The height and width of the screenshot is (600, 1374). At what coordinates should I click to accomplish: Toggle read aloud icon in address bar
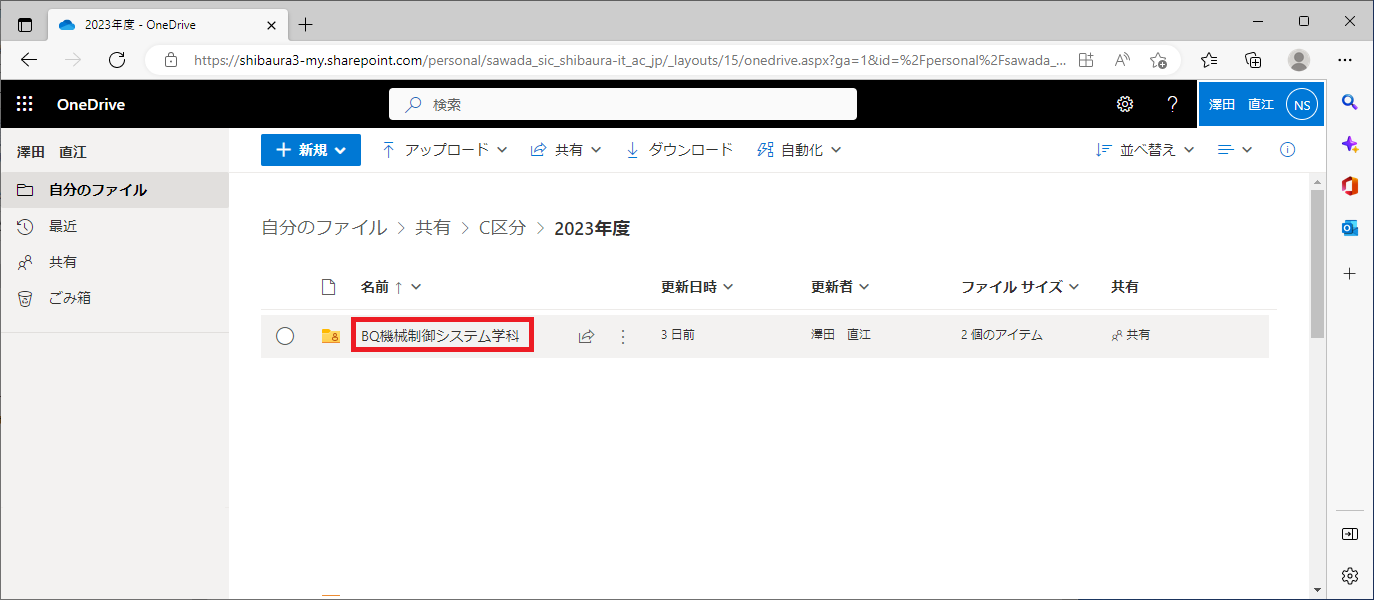coord(1122,60)
